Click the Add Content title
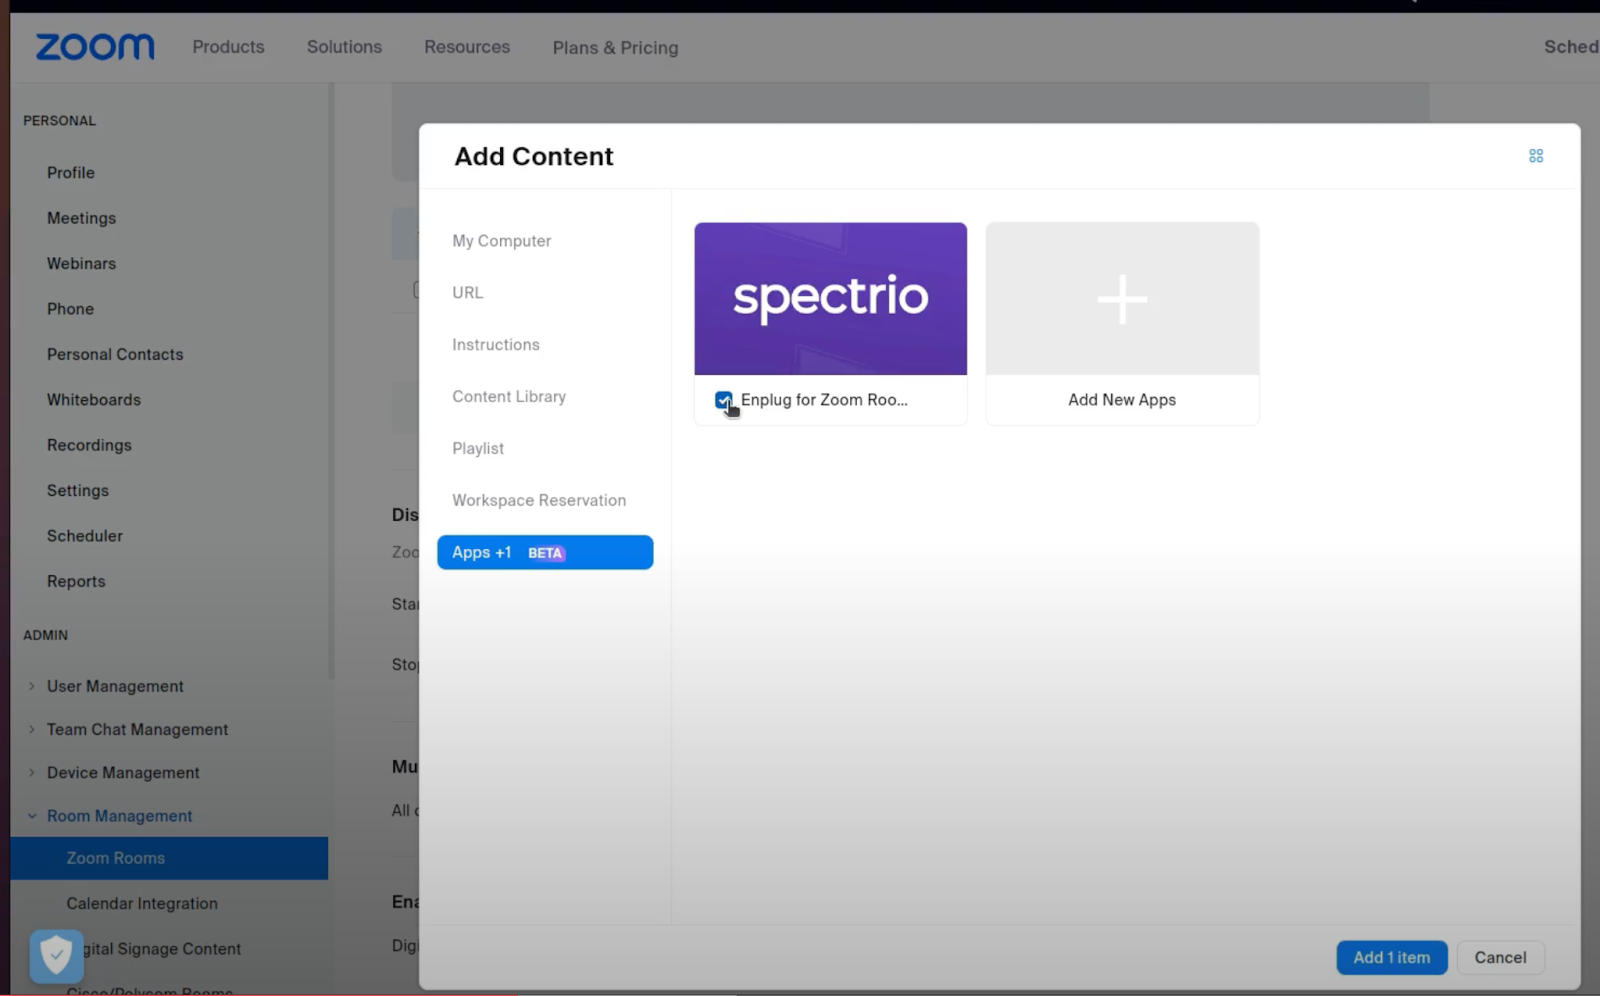Image resolution: width=1600 pixels, height=996 pixels. click(x=534, y=156)
